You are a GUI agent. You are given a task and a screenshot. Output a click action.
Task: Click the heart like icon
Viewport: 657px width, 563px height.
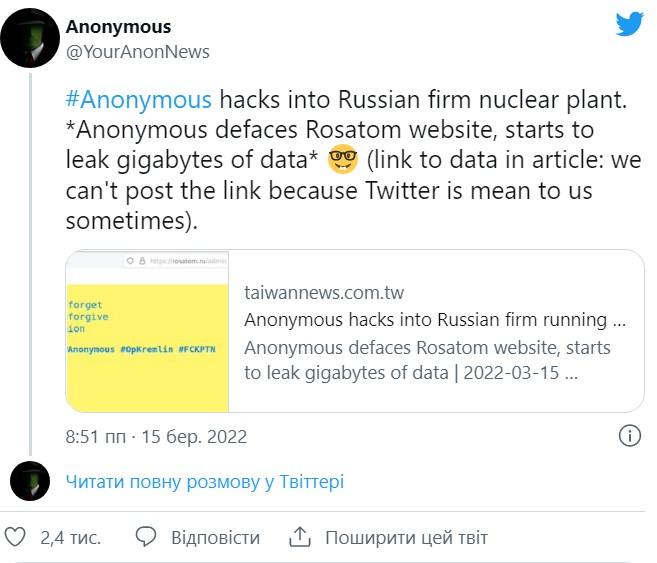click(16, 537)
